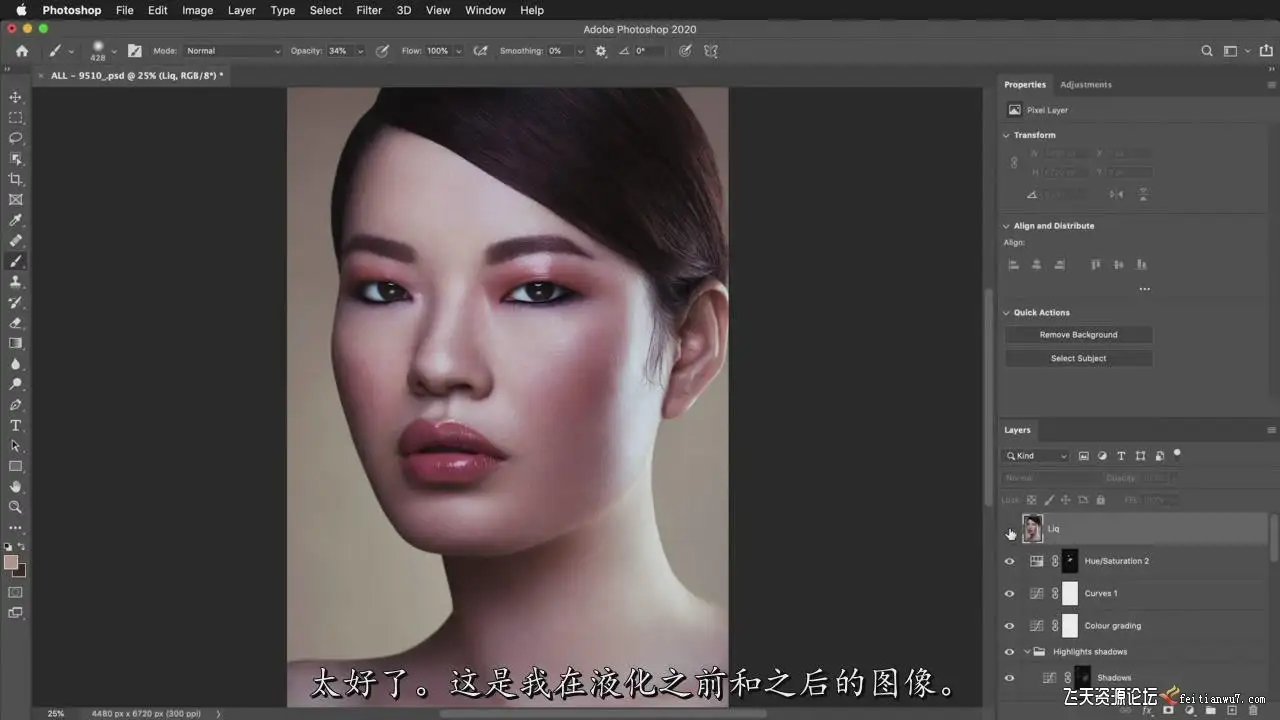Show more align options ellipsis
This screenshot has height=720, width=1280.
pos(1144,289)
